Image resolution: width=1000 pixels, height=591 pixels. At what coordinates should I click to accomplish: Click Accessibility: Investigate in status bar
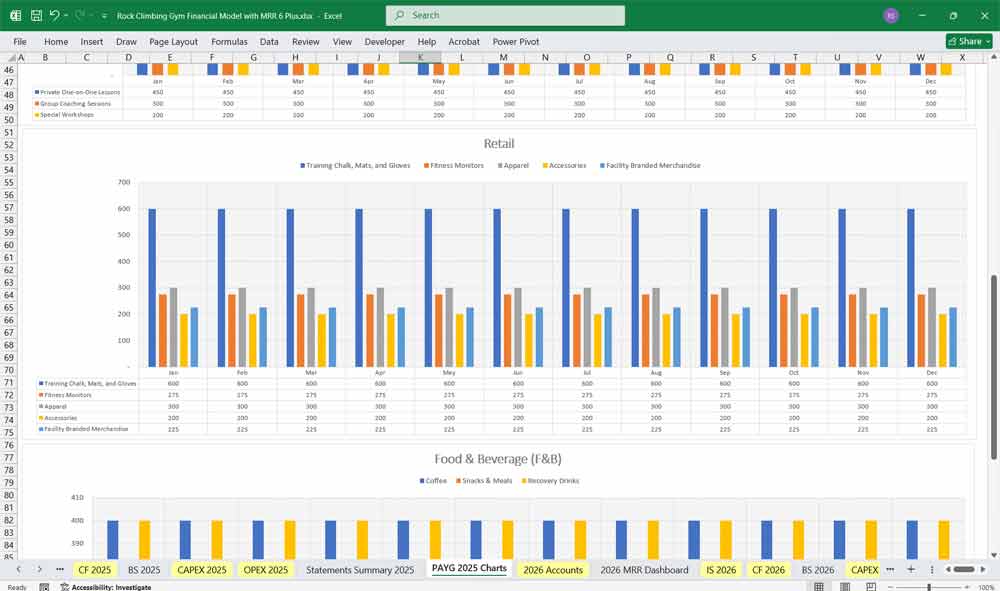(x=103, y=587)
